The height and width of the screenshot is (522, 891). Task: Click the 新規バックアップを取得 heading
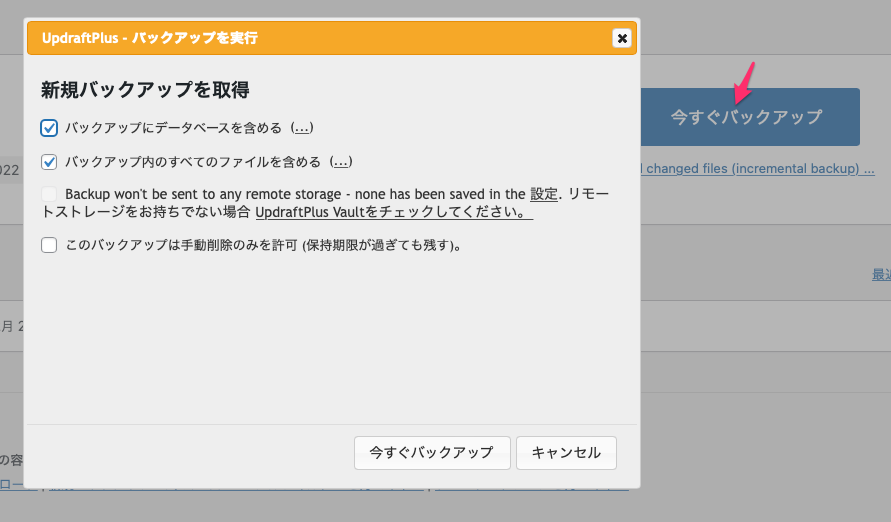145,90
